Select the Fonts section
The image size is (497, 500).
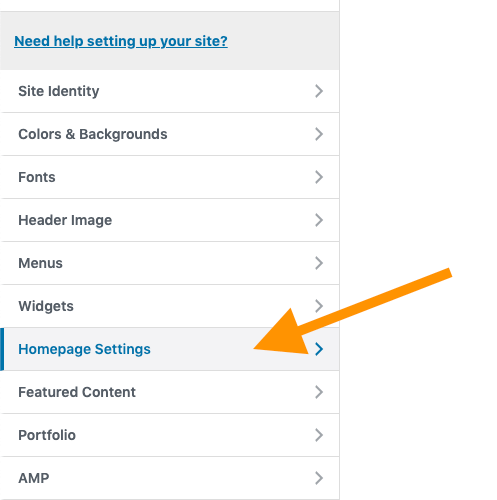pyautogui.click(x=170, y=177)
